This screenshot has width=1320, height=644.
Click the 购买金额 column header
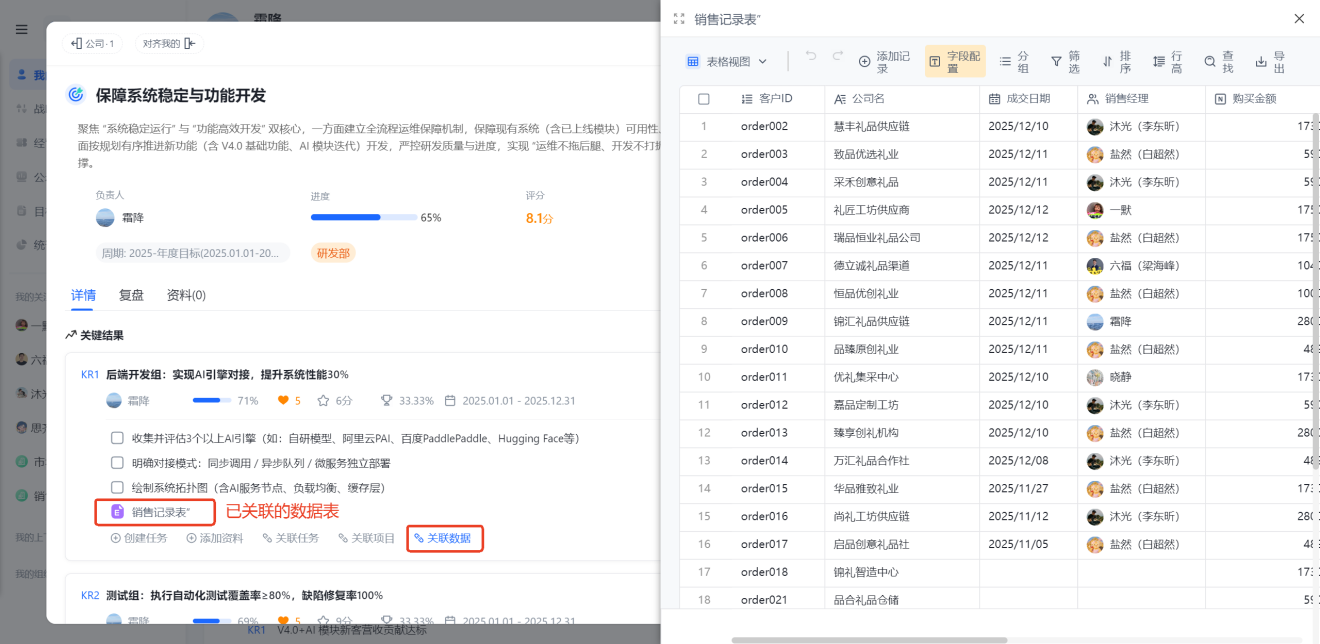pyautogui.click(x=1263, y=99)
